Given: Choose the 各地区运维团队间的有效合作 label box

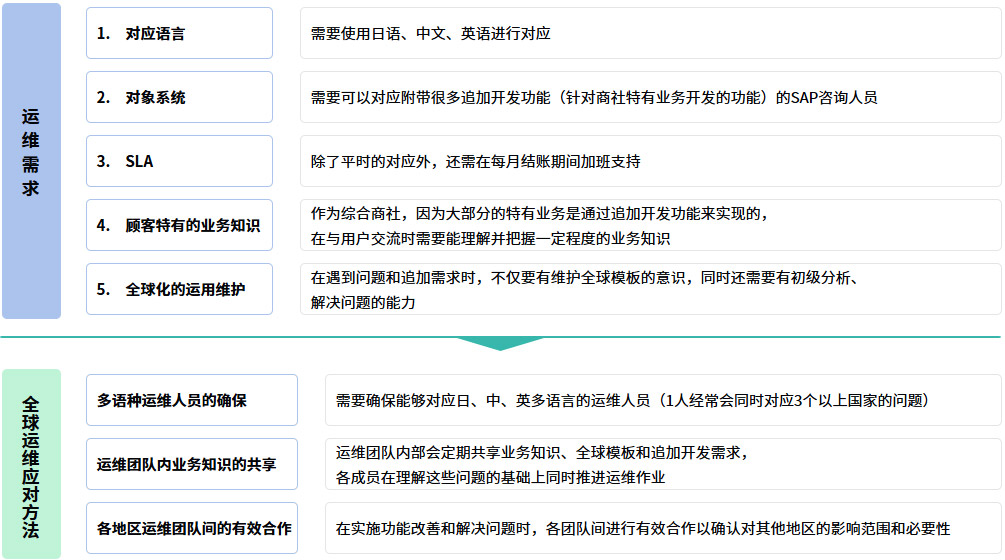Looking at the screenshot, I should point(192,528).
